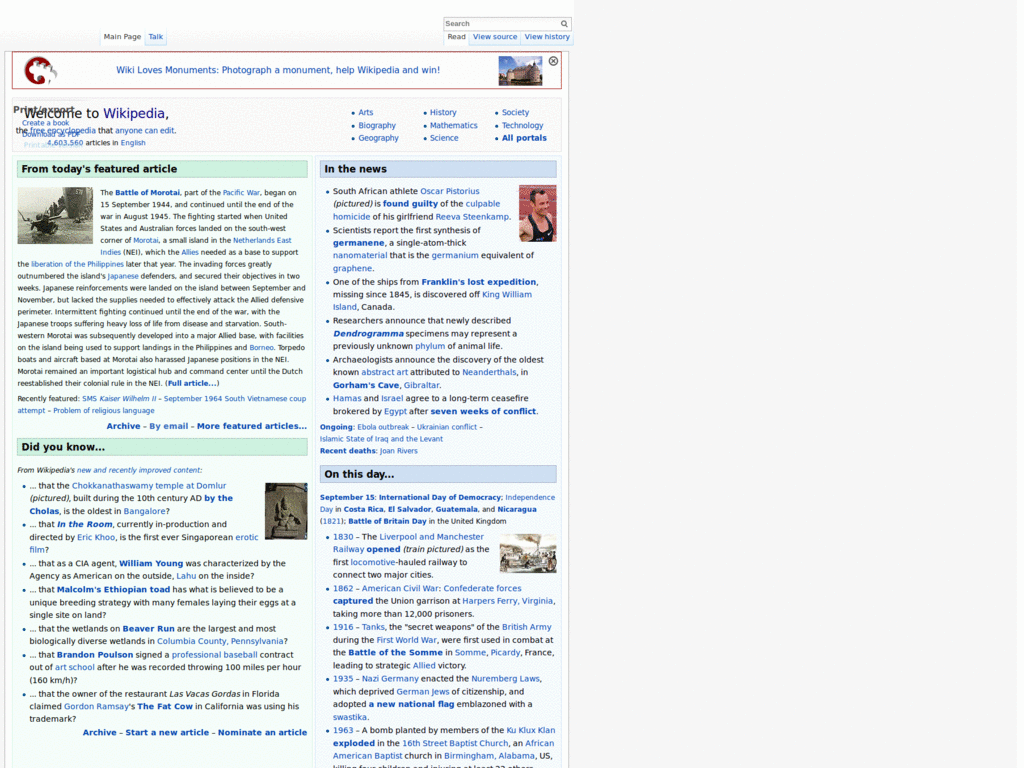Open the castle photo in the banner
The width and height of the screenshot is (1024, 768).
[x=520, y=71]
